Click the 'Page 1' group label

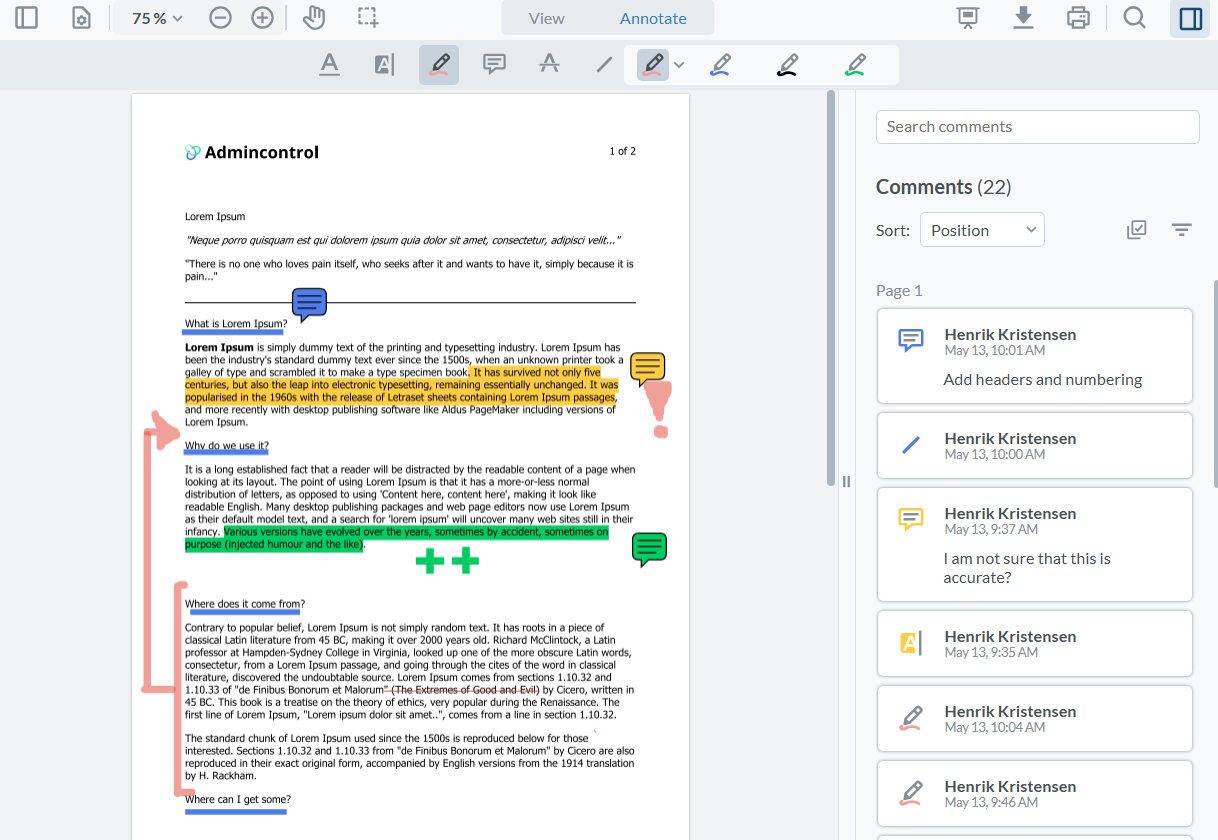tap(899, 291)
